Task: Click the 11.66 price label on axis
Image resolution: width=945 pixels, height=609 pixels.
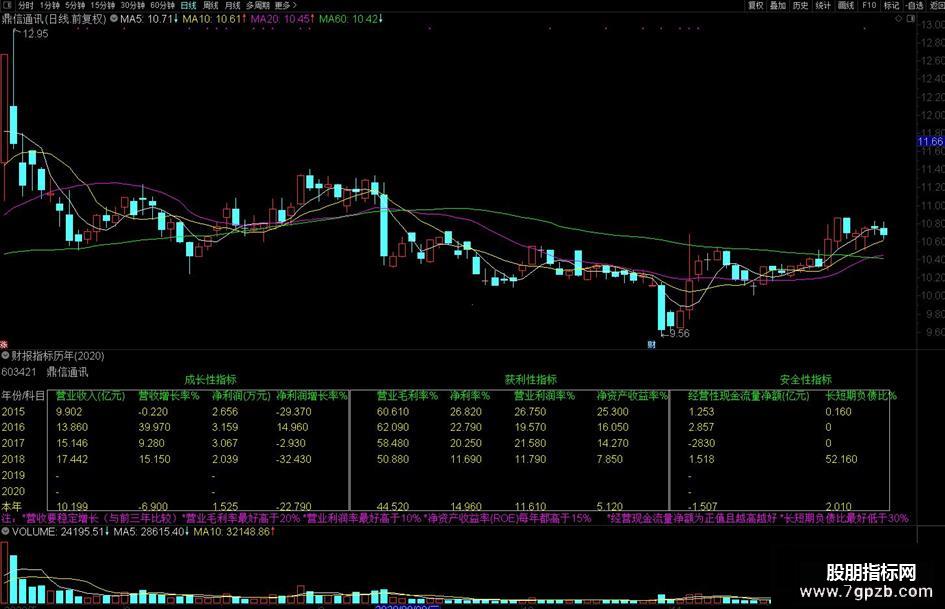Action: (931, 141)
